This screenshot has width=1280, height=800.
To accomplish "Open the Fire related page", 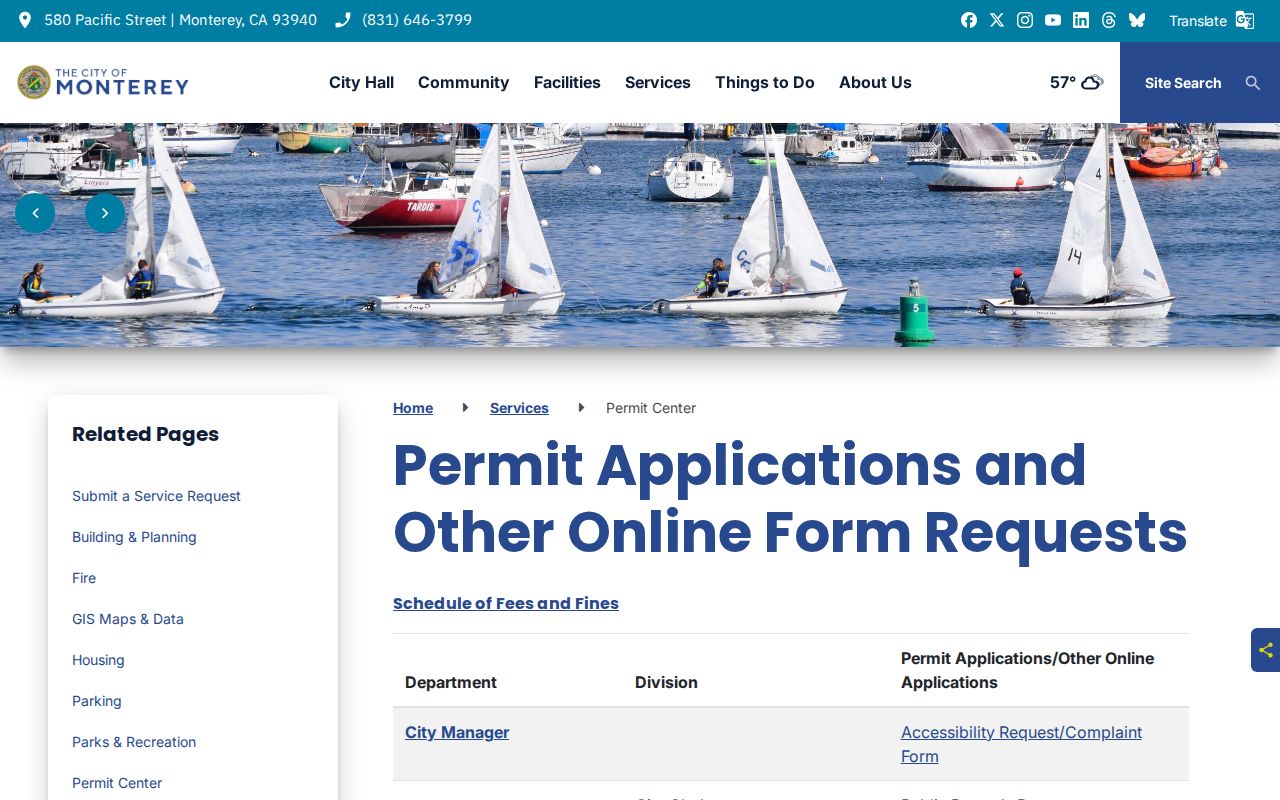I will tap(84, 578).
